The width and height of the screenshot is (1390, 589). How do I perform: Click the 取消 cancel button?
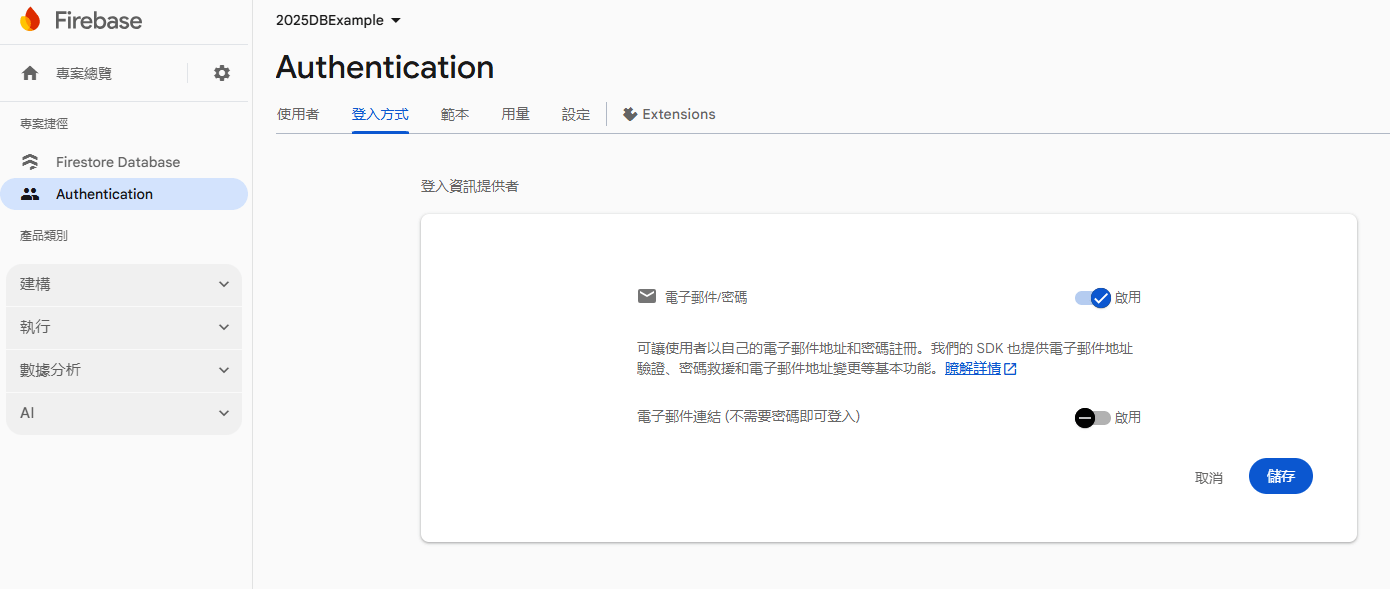tap(1209, 478)
